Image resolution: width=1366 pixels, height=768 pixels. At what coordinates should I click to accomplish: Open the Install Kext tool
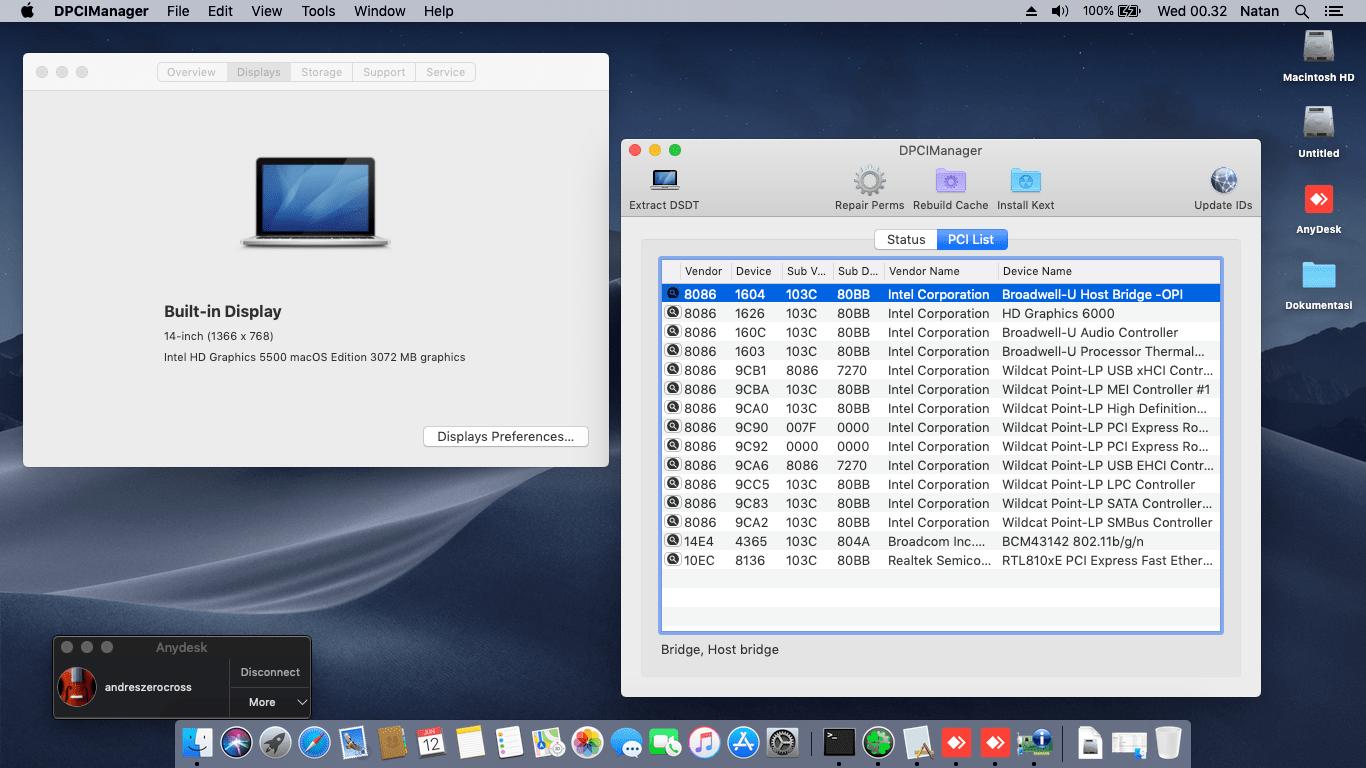coord(1025,188)
